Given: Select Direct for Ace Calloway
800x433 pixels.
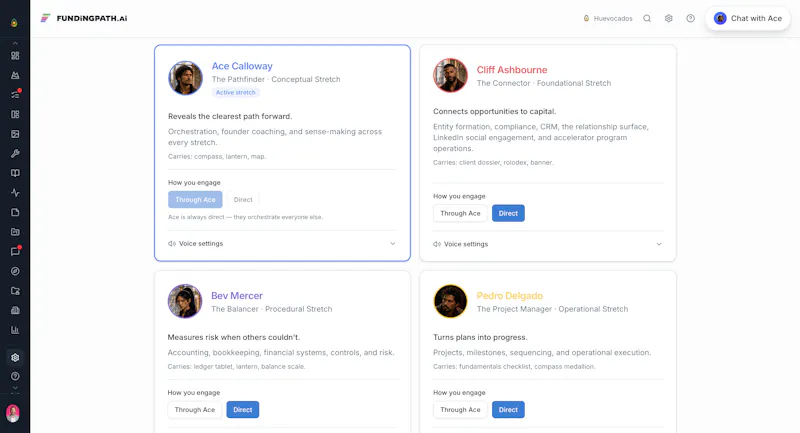Looking at the screenshot, I should [243, 199].
